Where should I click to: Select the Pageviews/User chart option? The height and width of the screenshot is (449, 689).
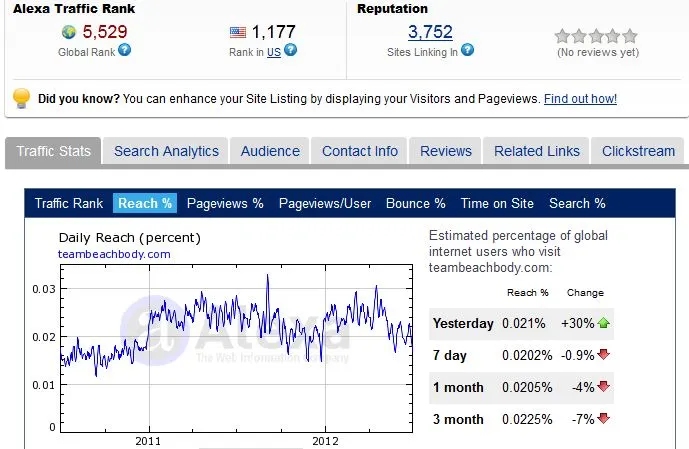325,203
